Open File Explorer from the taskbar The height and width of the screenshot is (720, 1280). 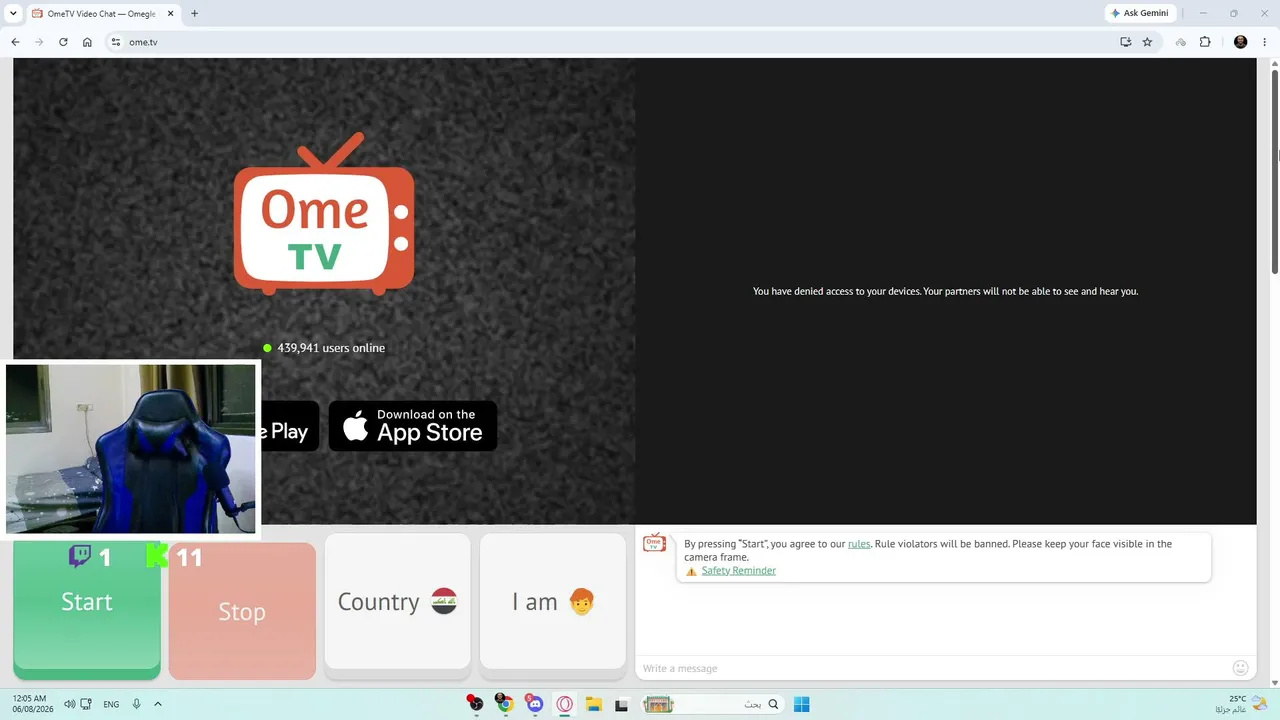click(x=592, y=704)
